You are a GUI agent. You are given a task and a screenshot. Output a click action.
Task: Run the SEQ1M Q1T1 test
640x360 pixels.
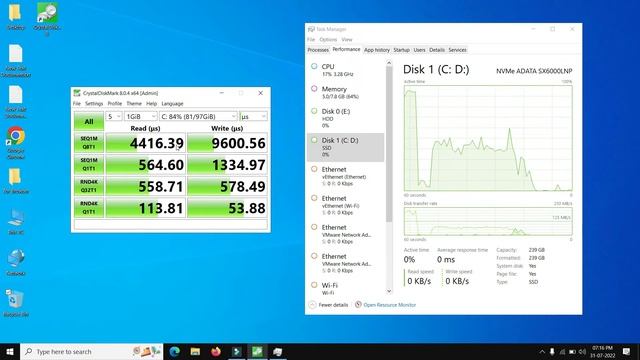coord(89,164)
